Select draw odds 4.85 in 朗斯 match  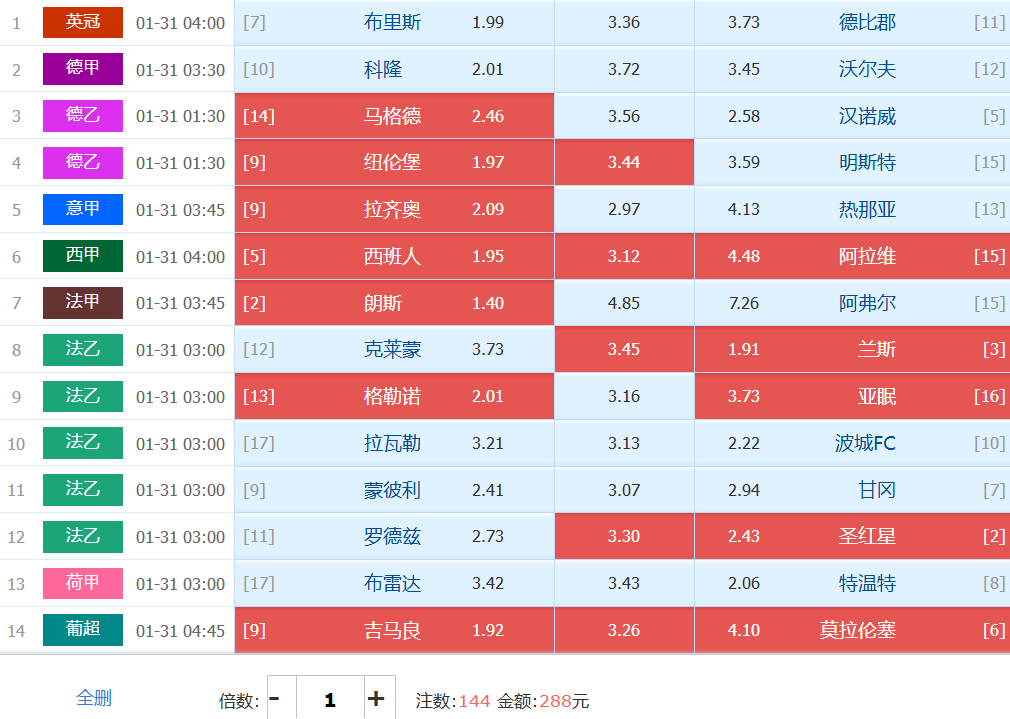[623, 302]
